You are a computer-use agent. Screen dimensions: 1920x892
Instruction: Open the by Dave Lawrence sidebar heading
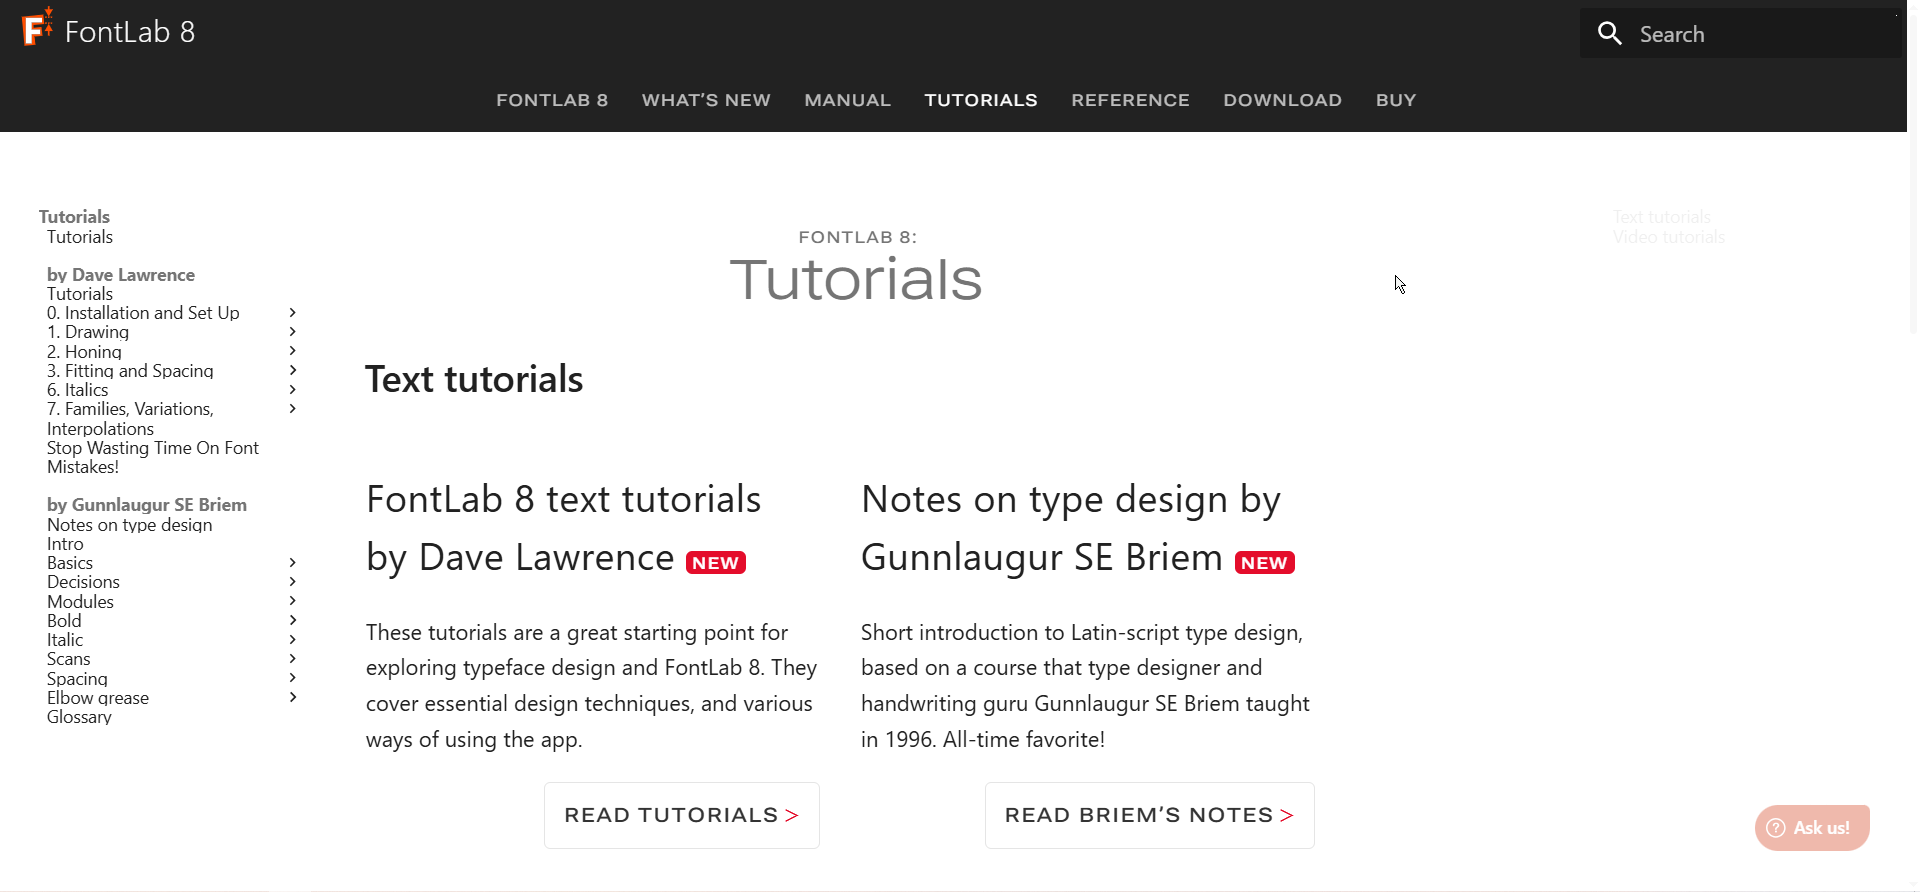(121, 275)
